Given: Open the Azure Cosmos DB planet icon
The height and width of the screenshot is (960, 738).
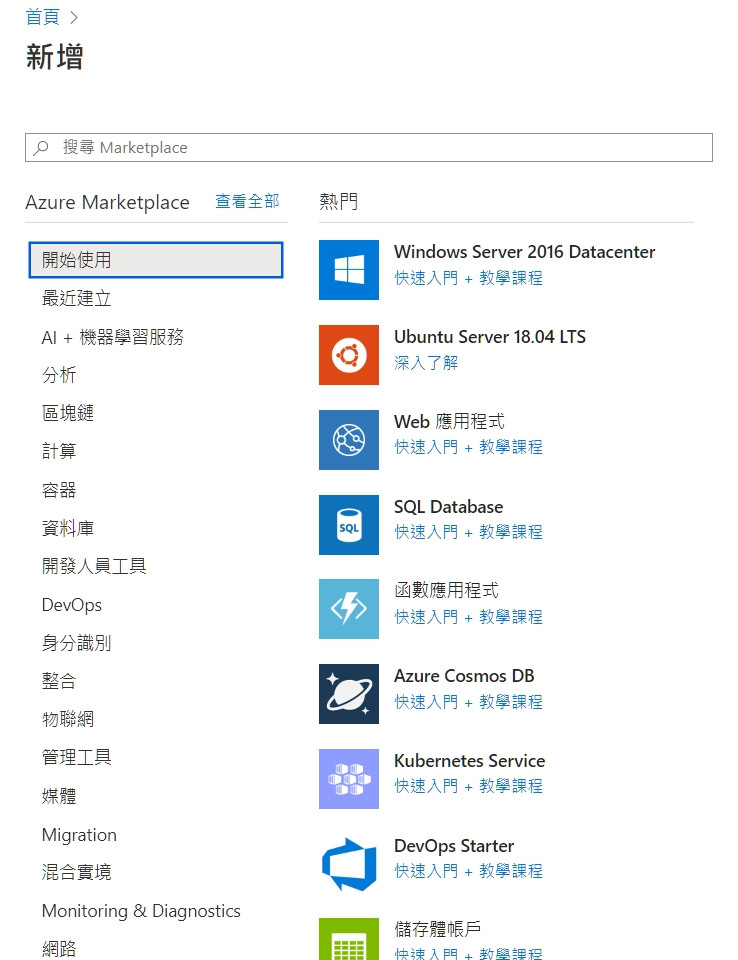Looking at the screenshot, I should pos(348,694).
